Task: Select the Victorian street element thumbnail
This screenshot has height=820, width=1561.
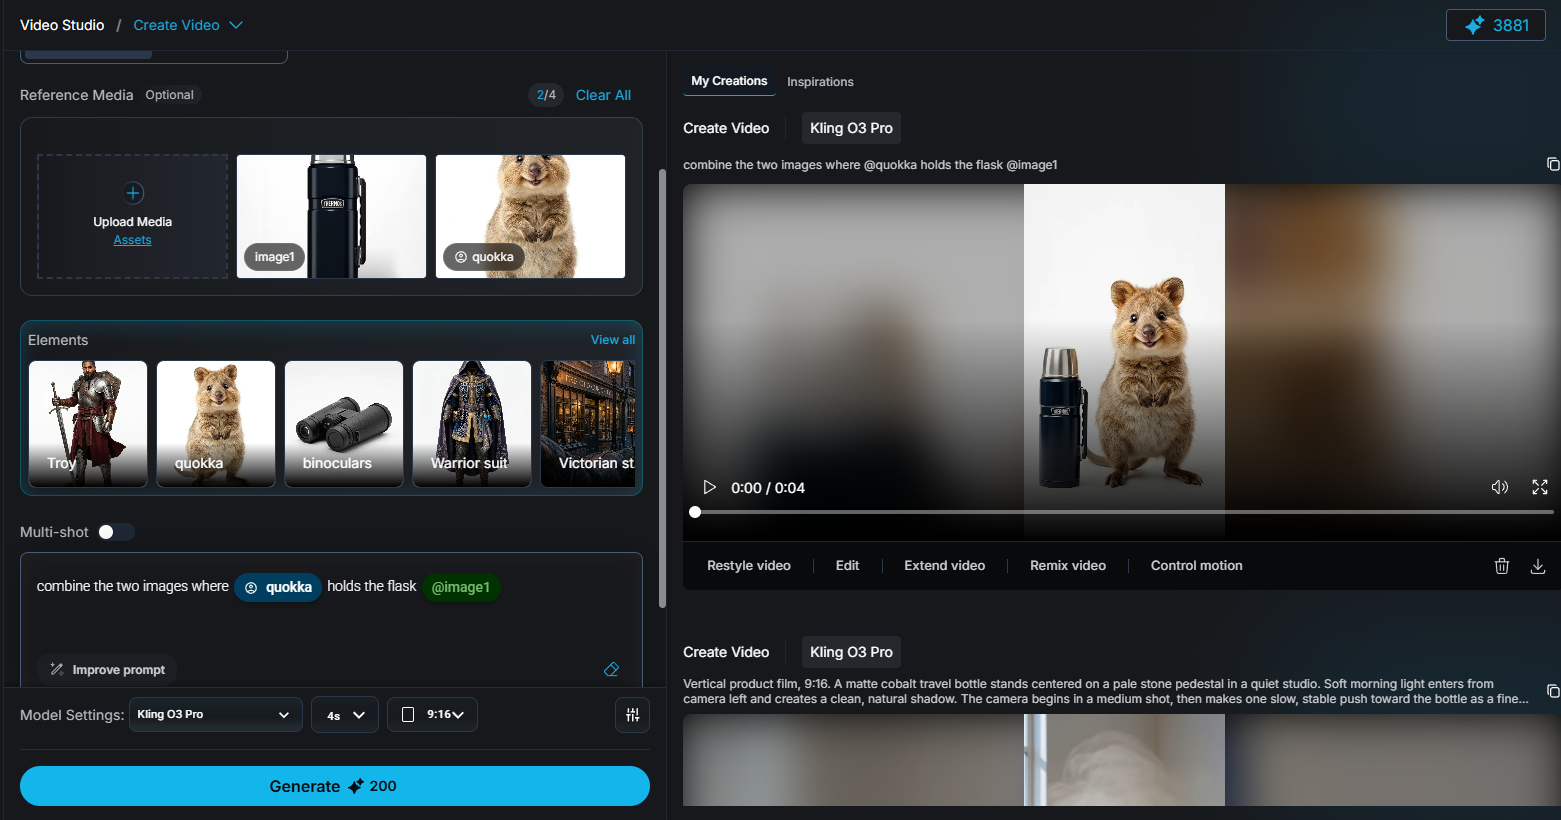Action: point(588,424)
